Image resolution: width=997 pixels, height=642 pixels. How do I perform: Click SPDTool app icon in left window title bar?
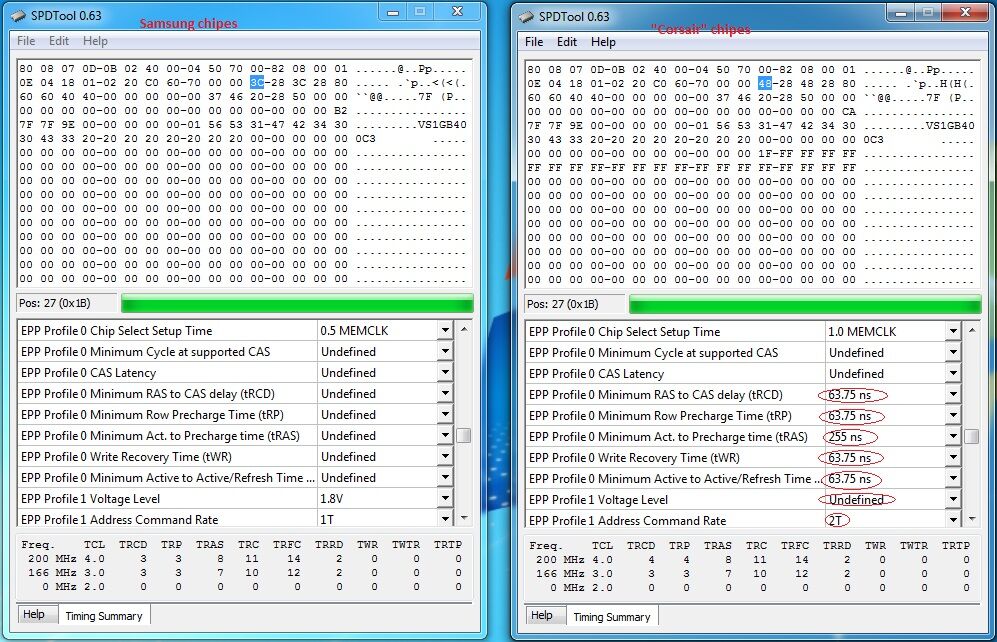pyautogui.click(x=19, y=15)
